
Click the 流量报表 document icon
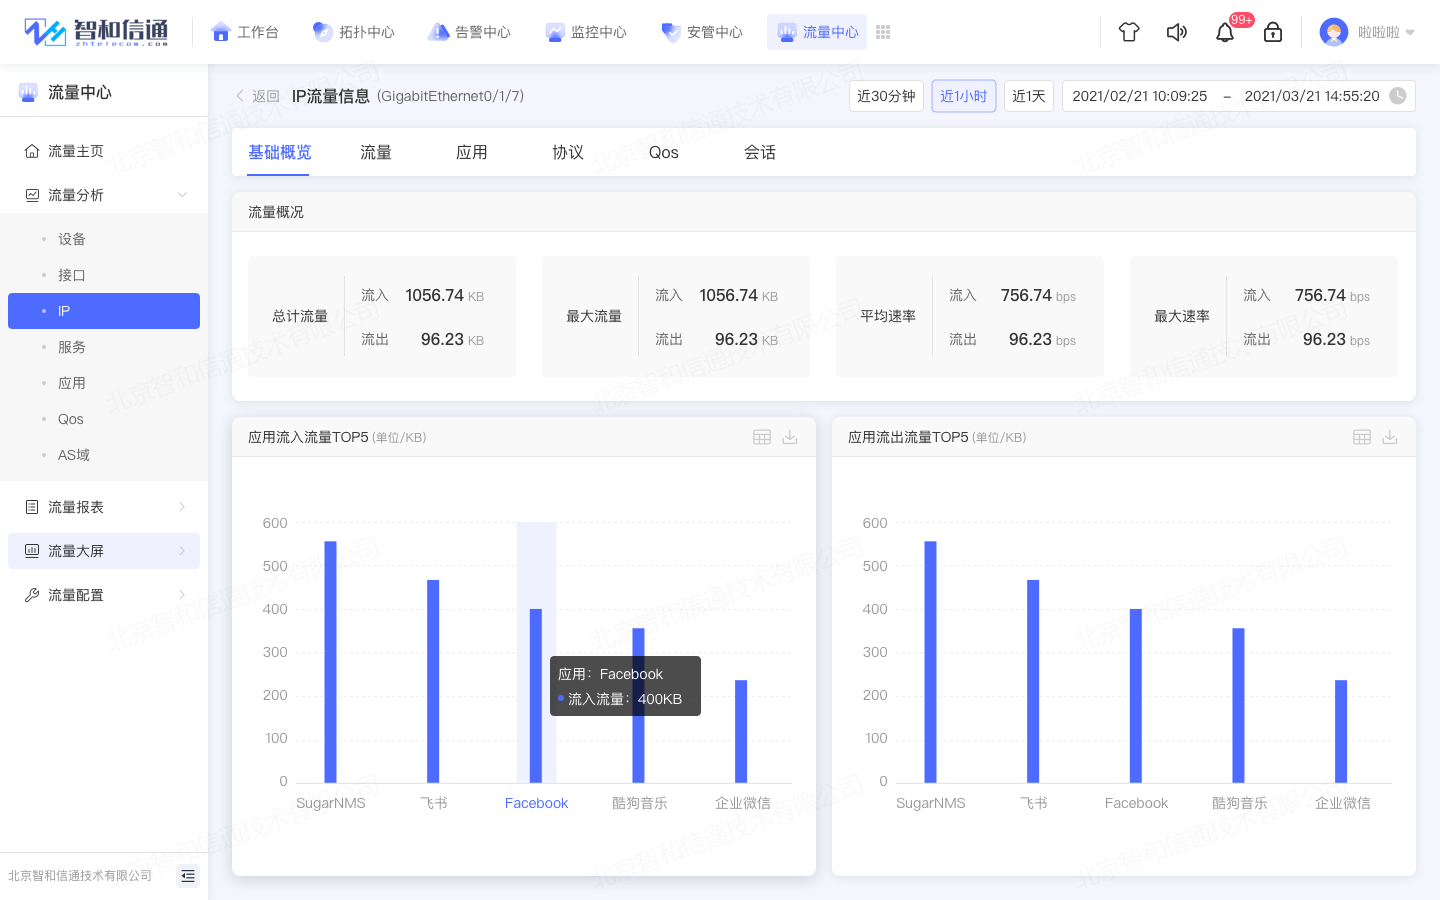(x=32, y=507)
